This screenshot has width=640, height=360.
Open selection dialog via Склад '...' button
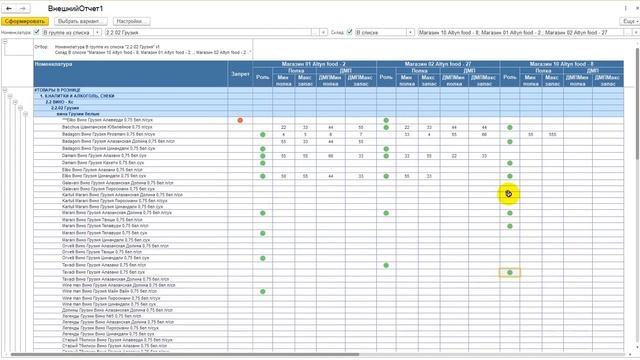(x=628, y=32)
